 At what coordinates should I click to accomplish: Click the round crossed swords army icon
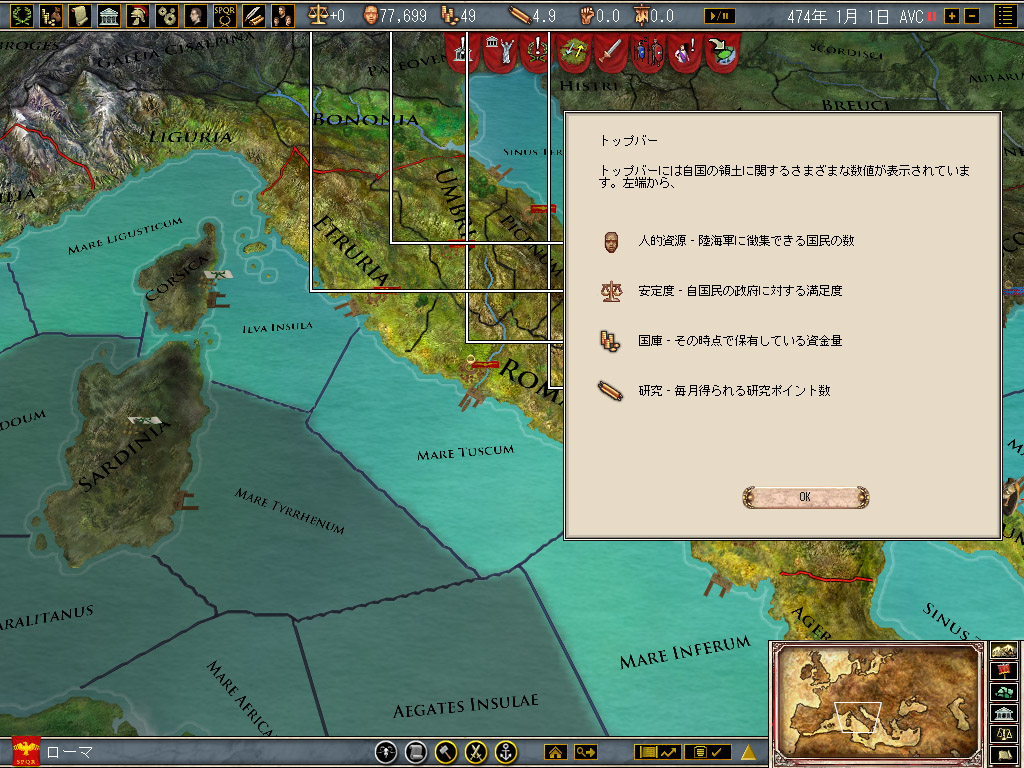(x=476, y=752)
